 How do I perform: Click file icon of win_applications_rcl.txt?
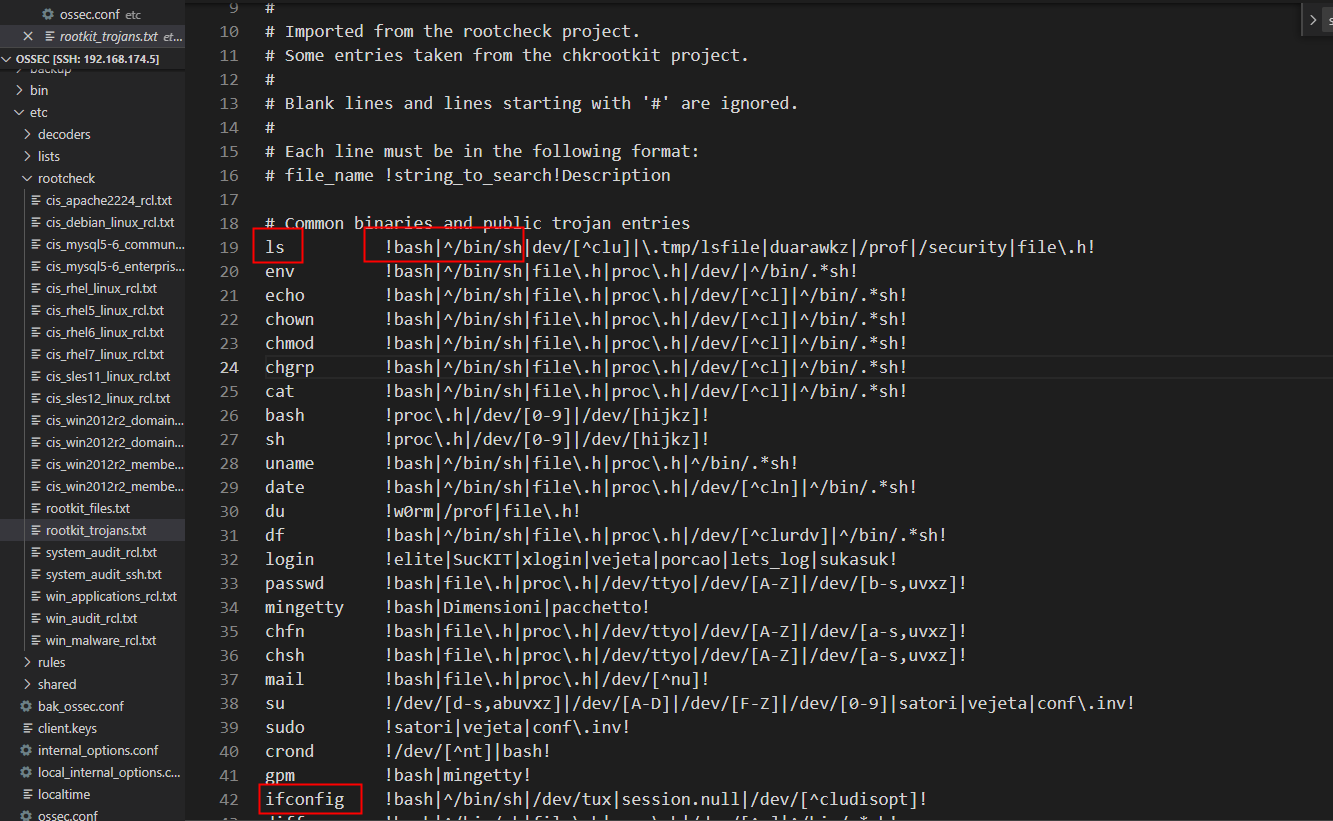pyautogui.click(x=35, y=596)
